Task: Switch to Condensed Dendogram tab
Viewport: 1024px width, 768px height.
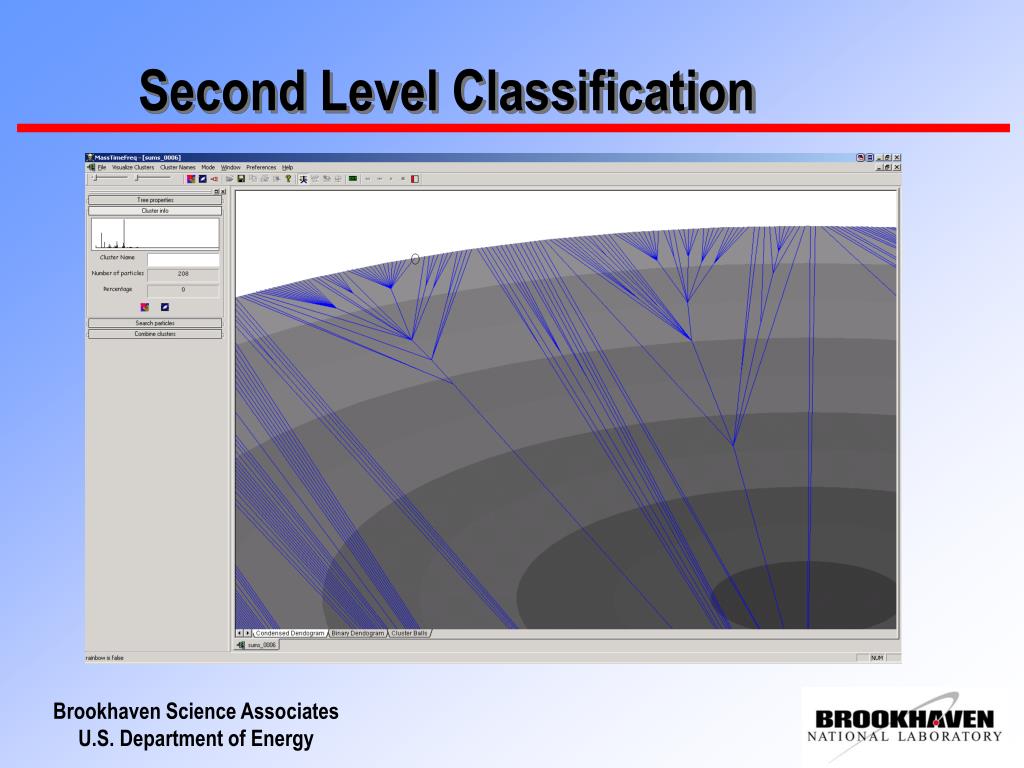Action: click(x=289, y=633)
